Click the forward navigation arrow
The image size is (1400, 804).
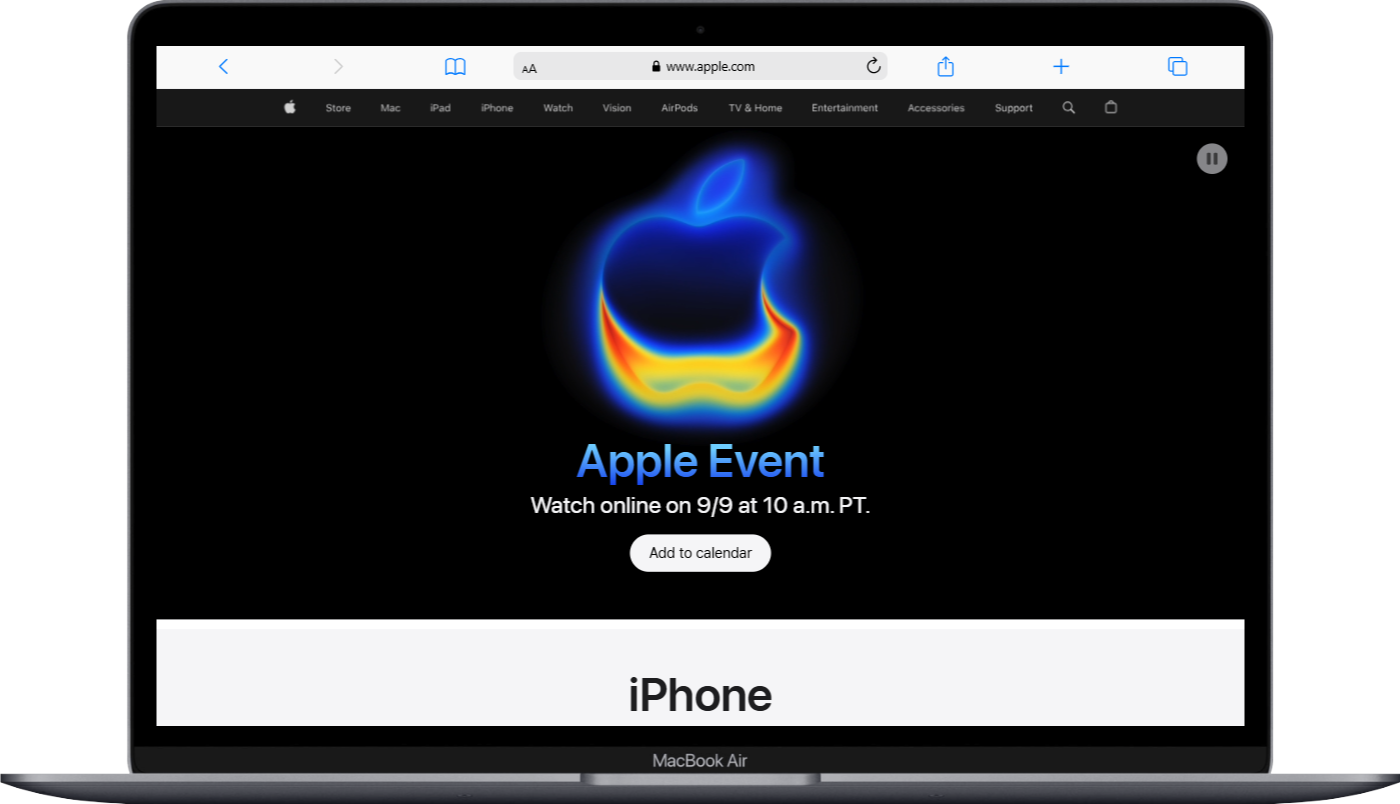coord(338,67)
